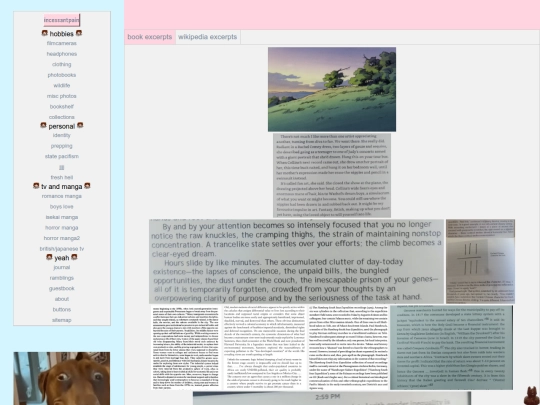Click the animal icon left of tv and manga
Screen dimensions: 540x405
coord(36,186)
